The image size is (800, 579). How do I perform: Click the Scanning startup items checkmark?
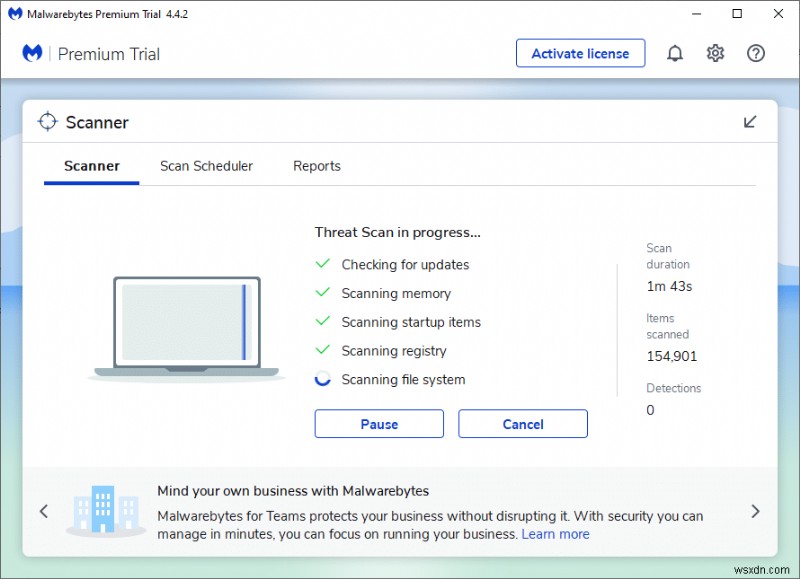point(322,321)
